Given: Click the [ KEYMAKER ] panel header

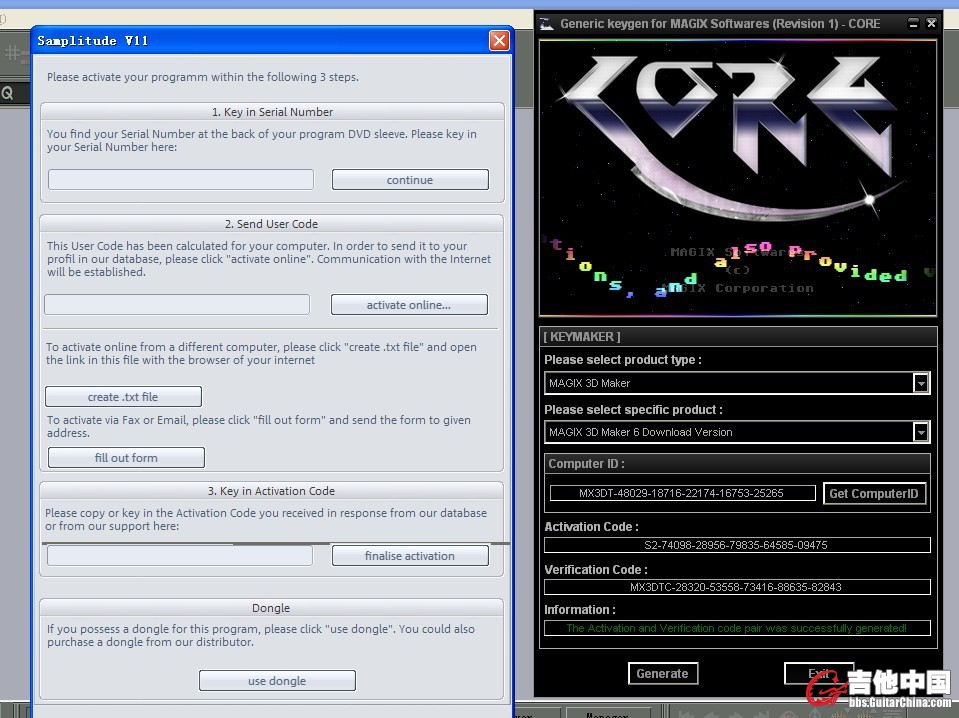Looking at the screenshot, I should pyautogui.click(x=738, y=336).
